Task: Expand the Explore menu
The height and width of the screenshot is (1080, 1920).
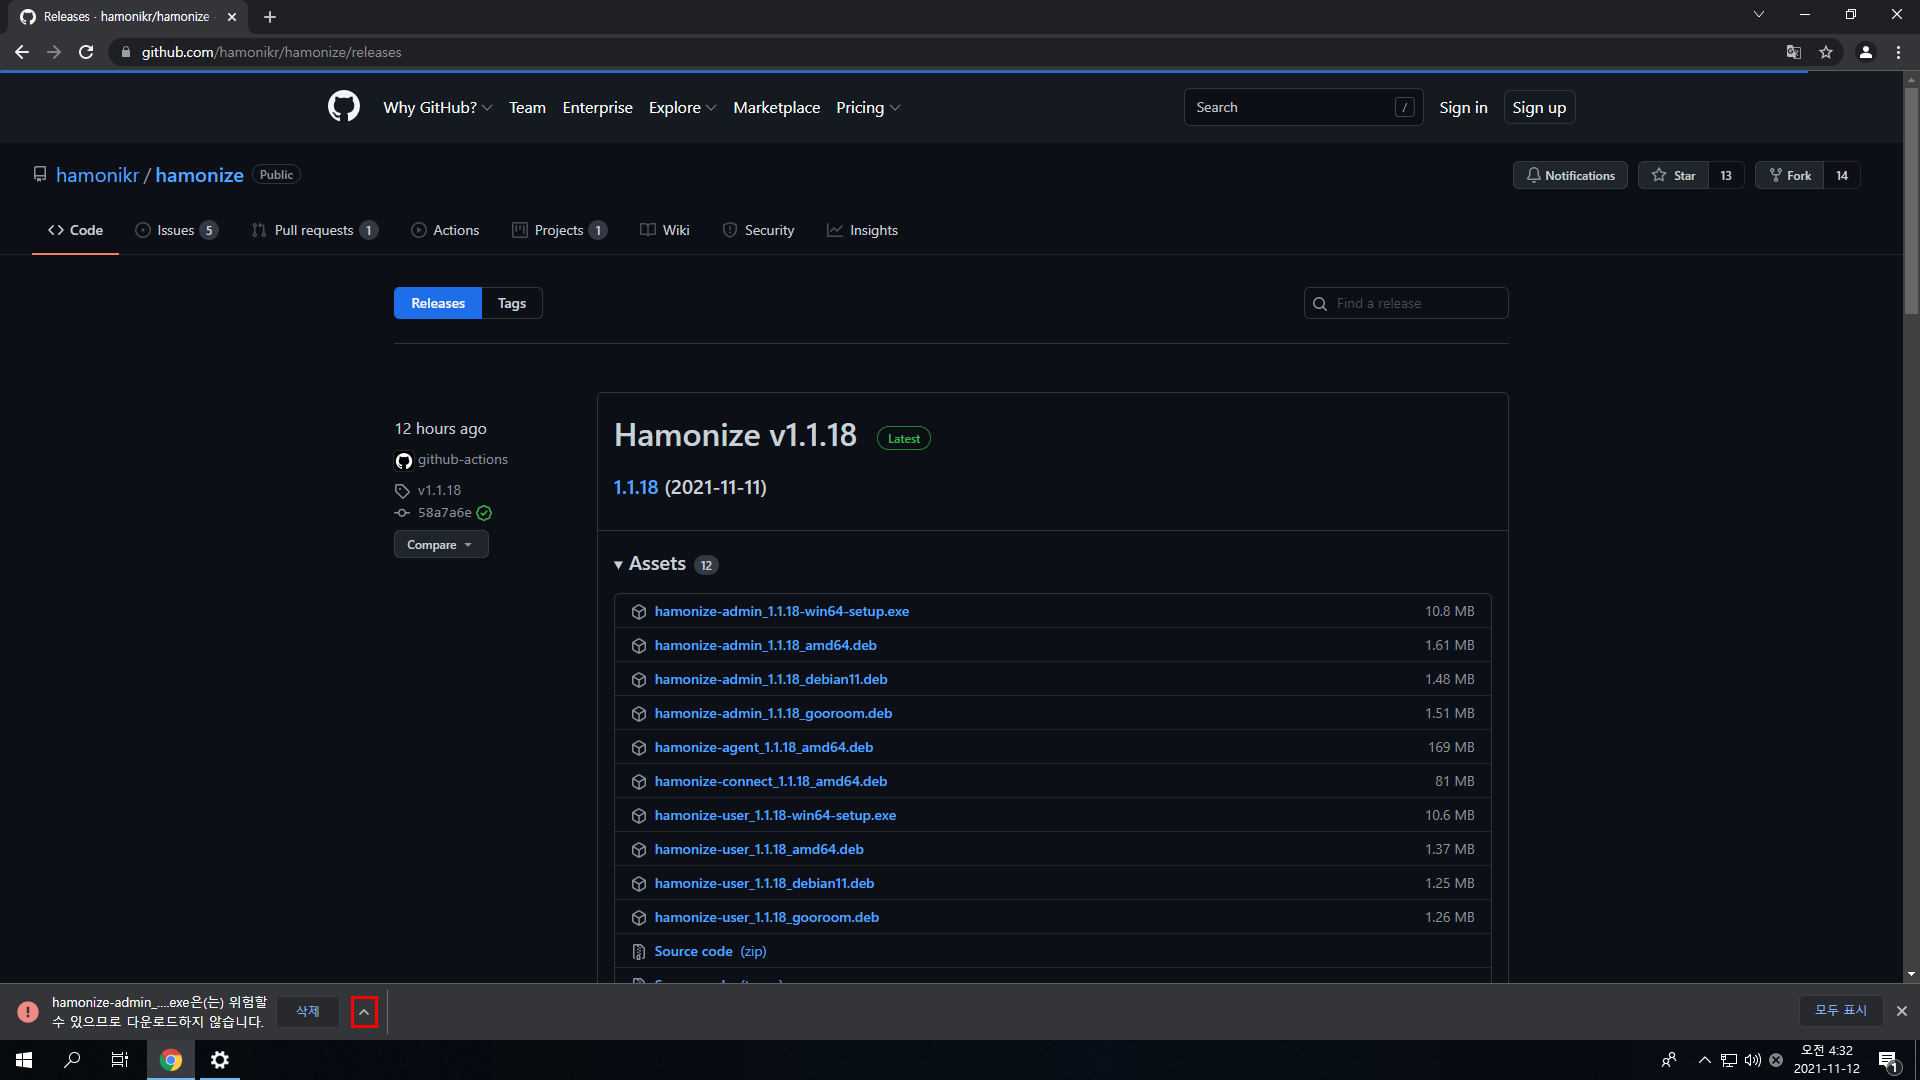Action: click(682, 107)
